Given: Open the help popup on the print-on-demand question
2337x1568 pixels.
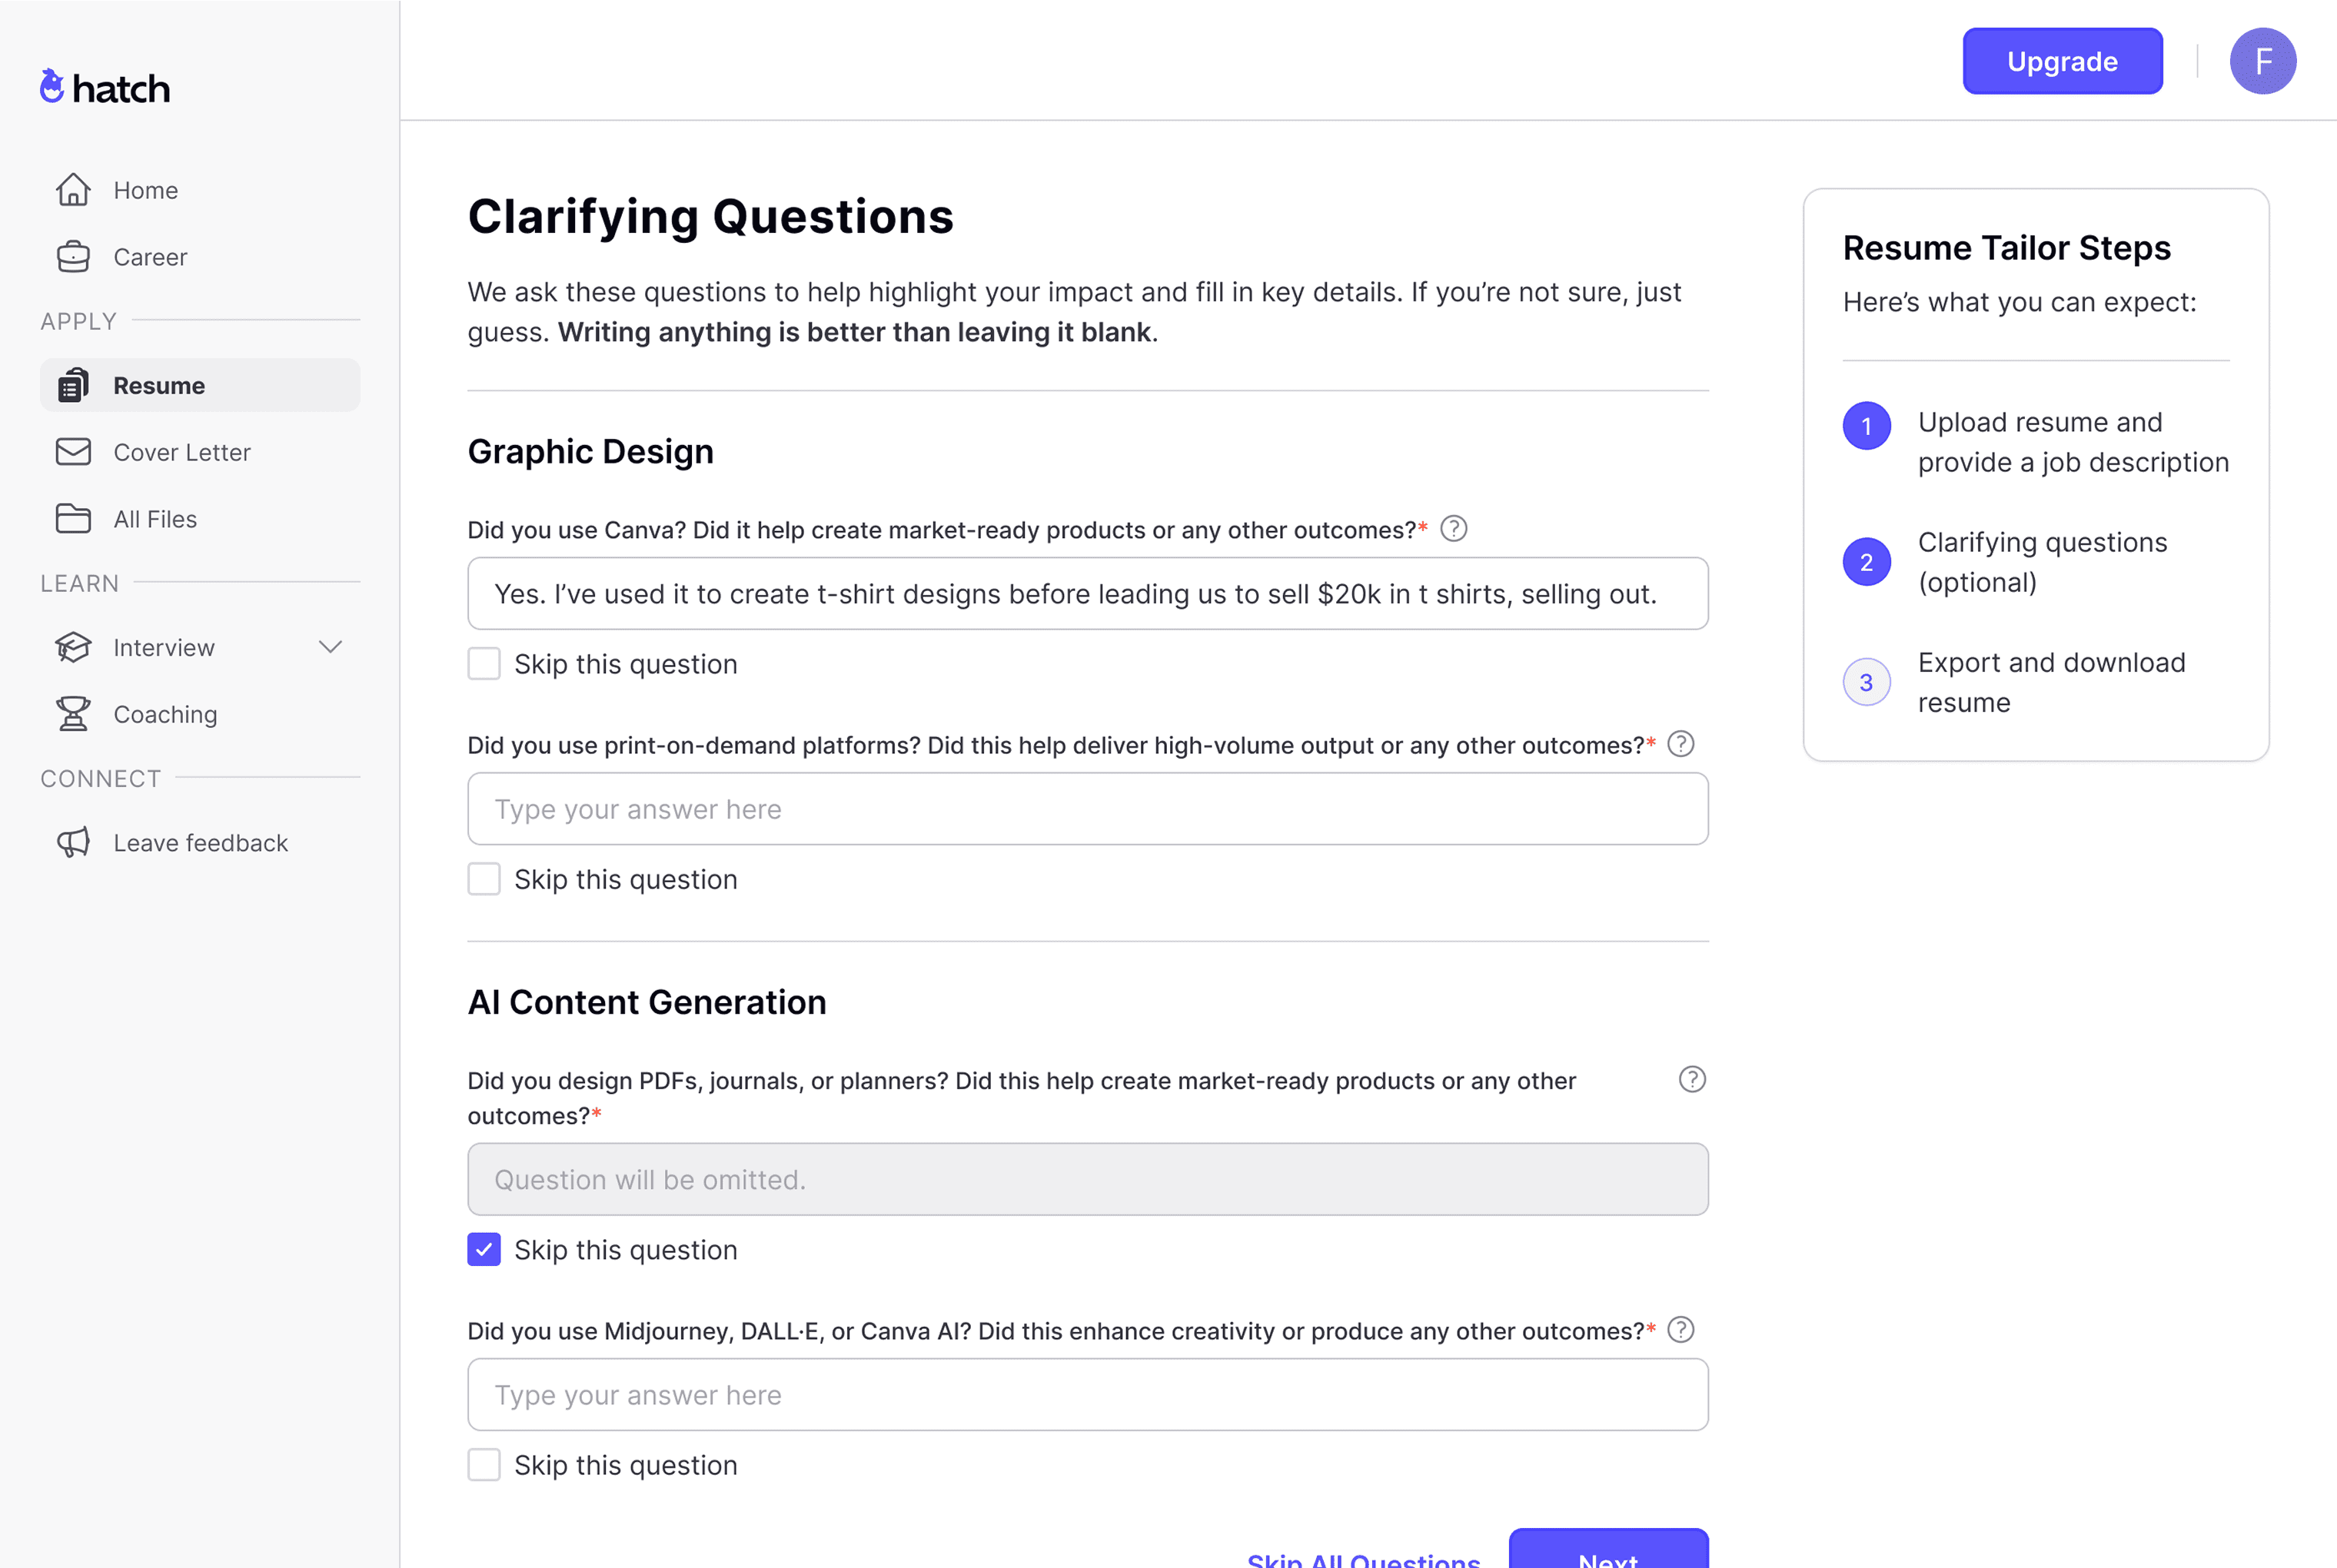Looking at the screenshot, I should coord(1681,744).
